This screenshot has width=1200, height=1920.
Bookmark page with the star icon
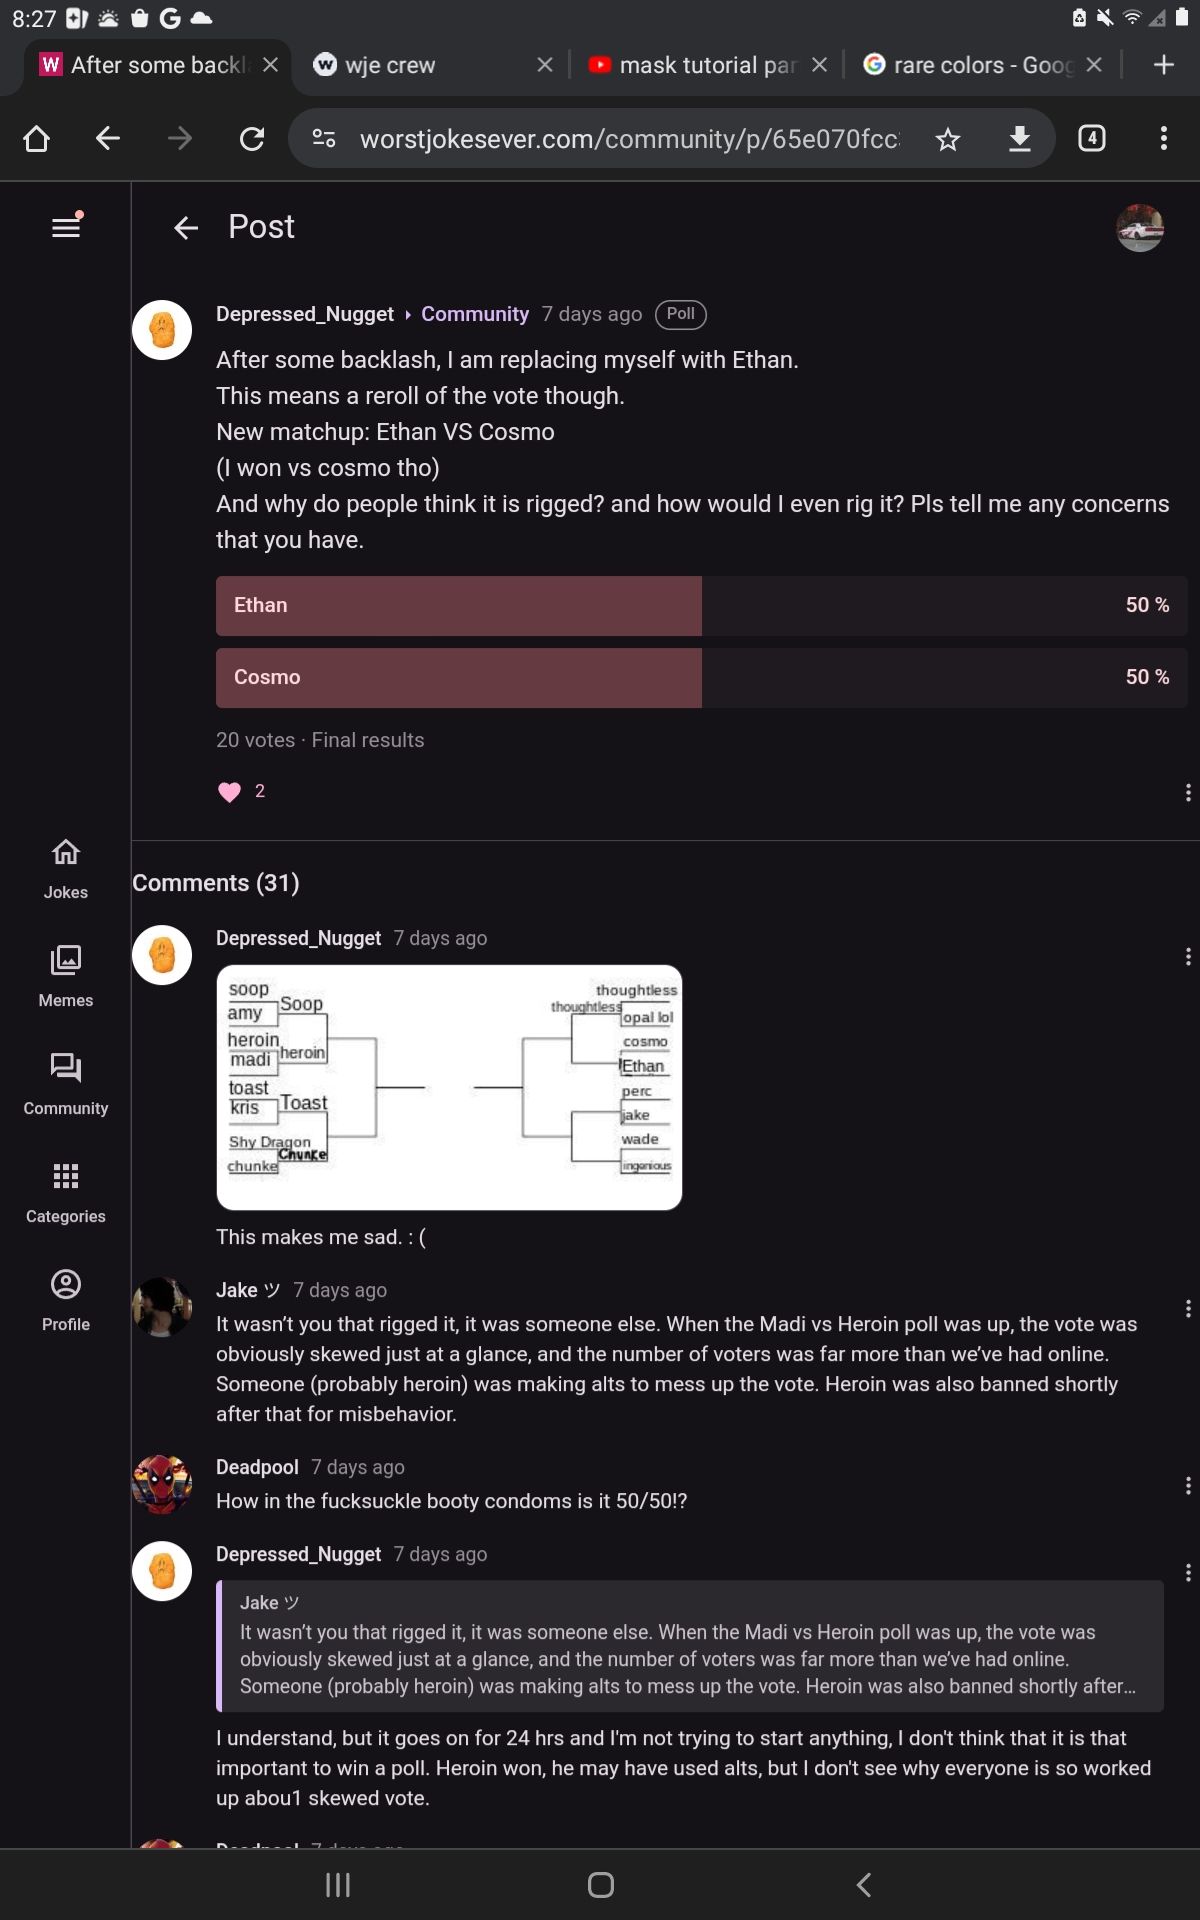(x=947, y=139)
